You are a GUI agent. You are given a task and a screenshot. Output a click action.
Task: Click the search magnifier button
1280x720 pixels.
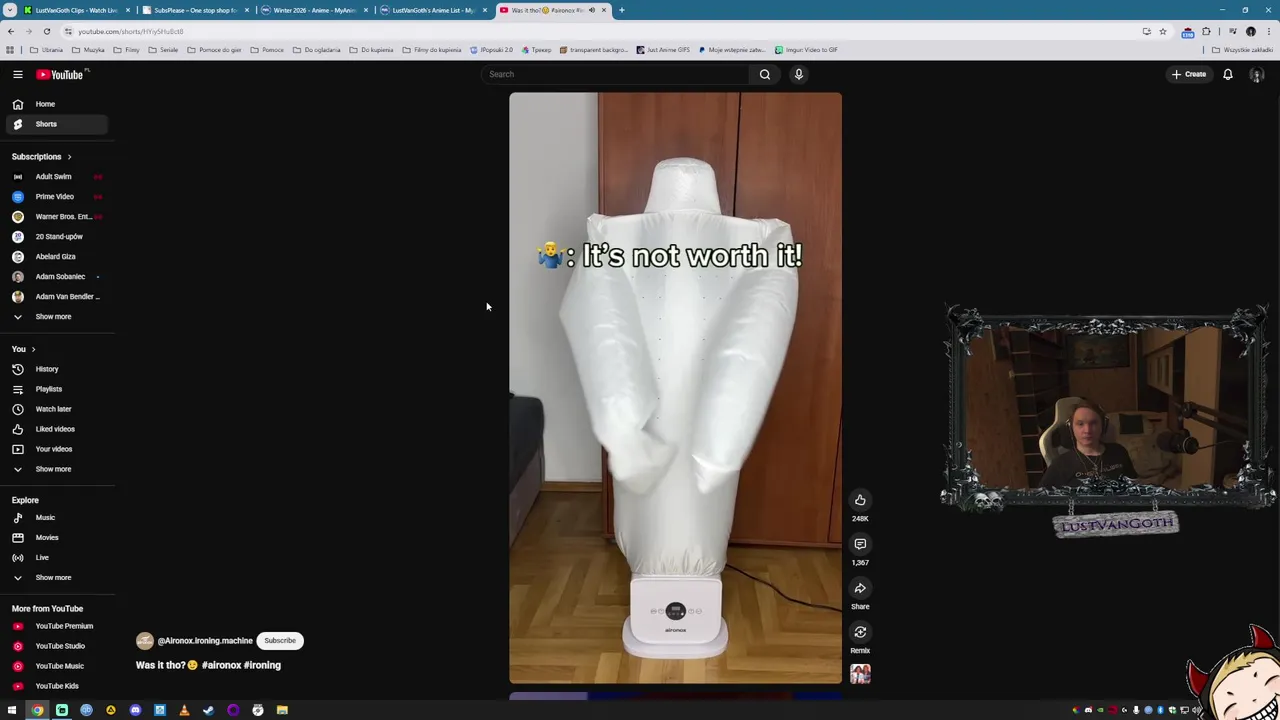(765, 74)
